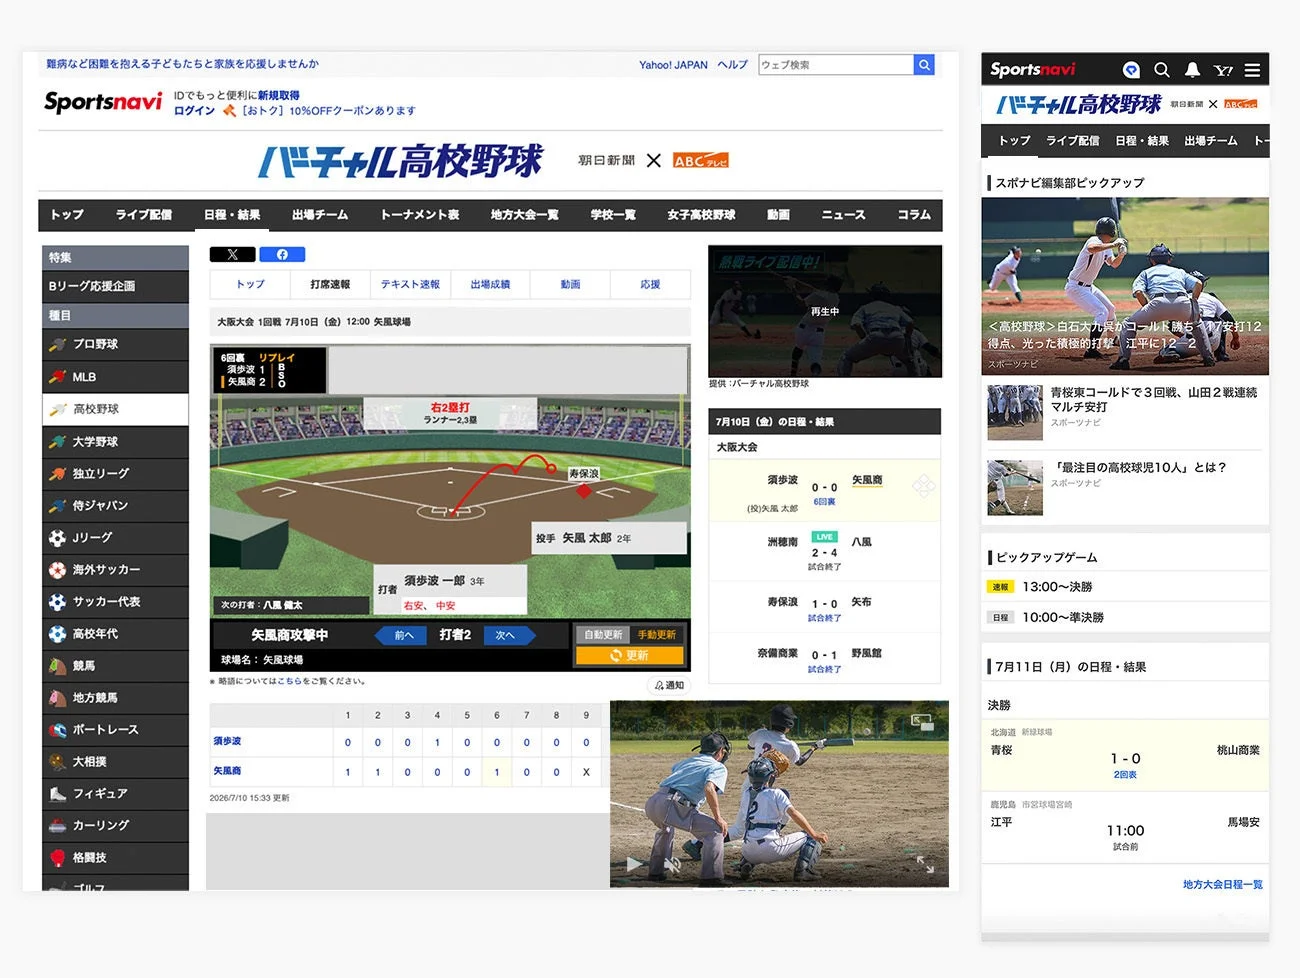Open the 青桜東コールド article thumbnail

point(1015,412)
